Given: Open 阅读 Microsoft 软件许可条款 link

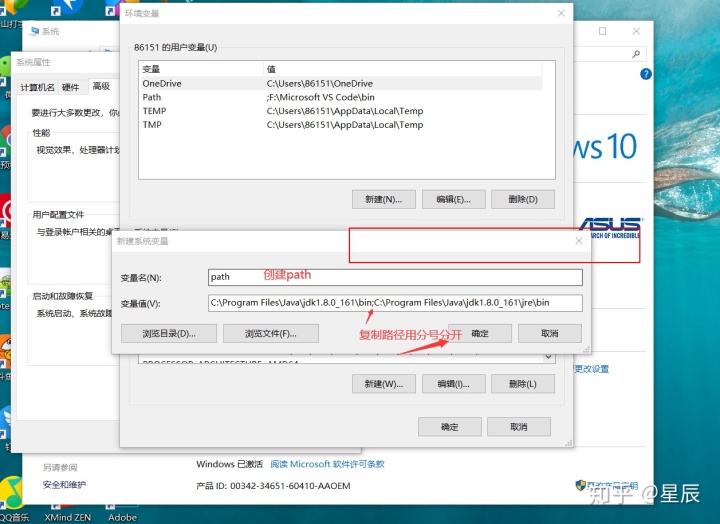Looking at the screenshot, I should pyautogui.click(x=327, y=464).
